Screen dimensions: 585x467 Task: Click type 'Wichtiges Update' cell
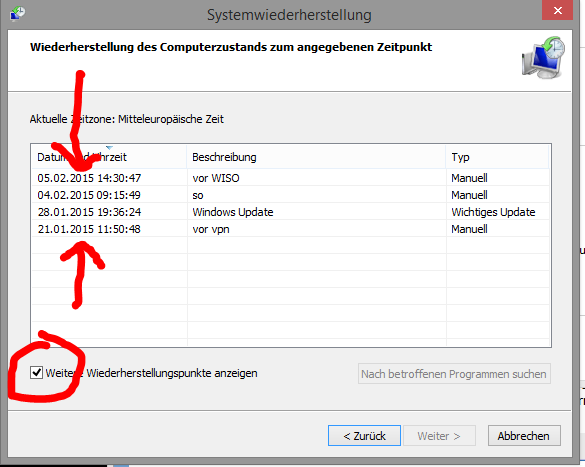coord(493,212)
